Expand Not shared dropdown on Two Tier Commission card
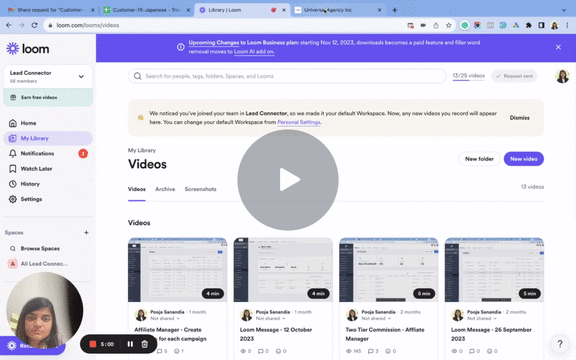576x360 pixels. 376,318
